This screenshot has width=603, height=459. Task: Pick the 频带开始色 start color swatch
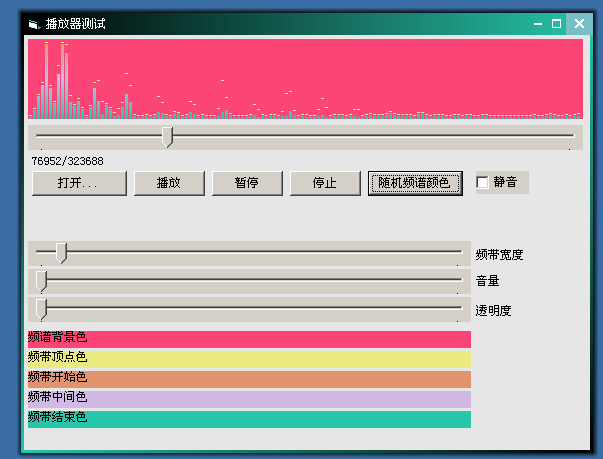[x=249, y=379]
